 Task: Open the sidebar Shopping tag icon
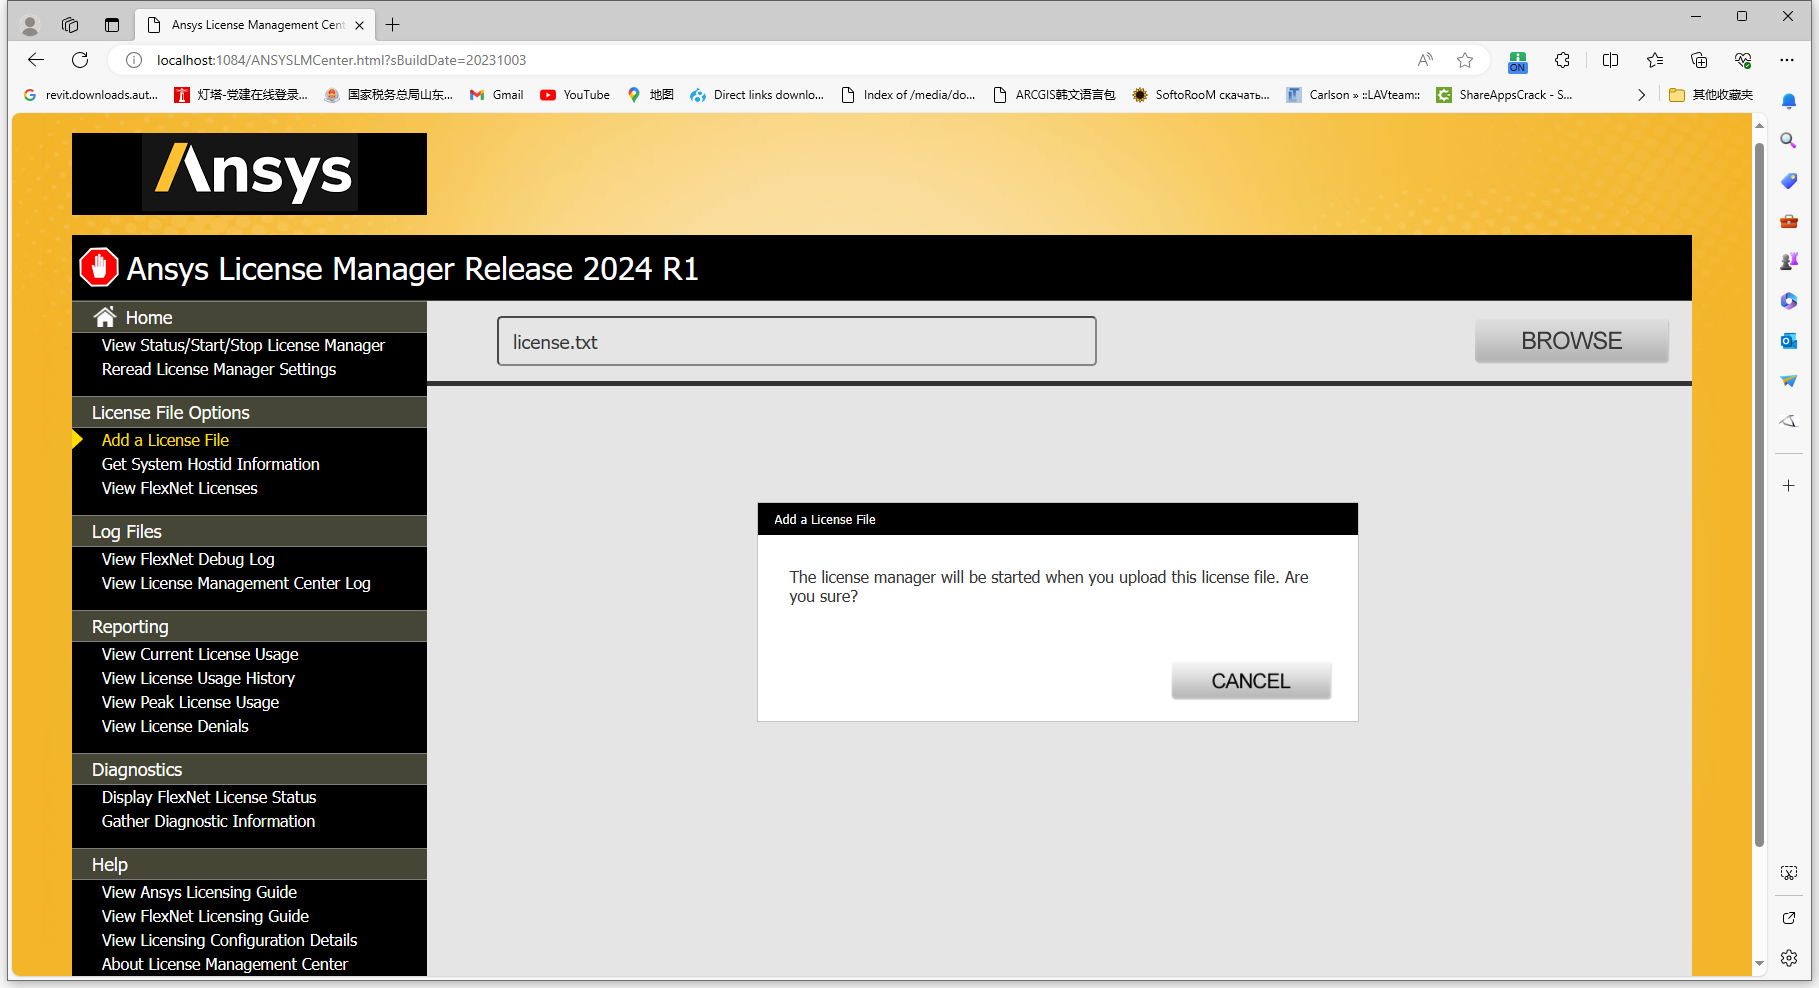click(x=1789, y=181)
